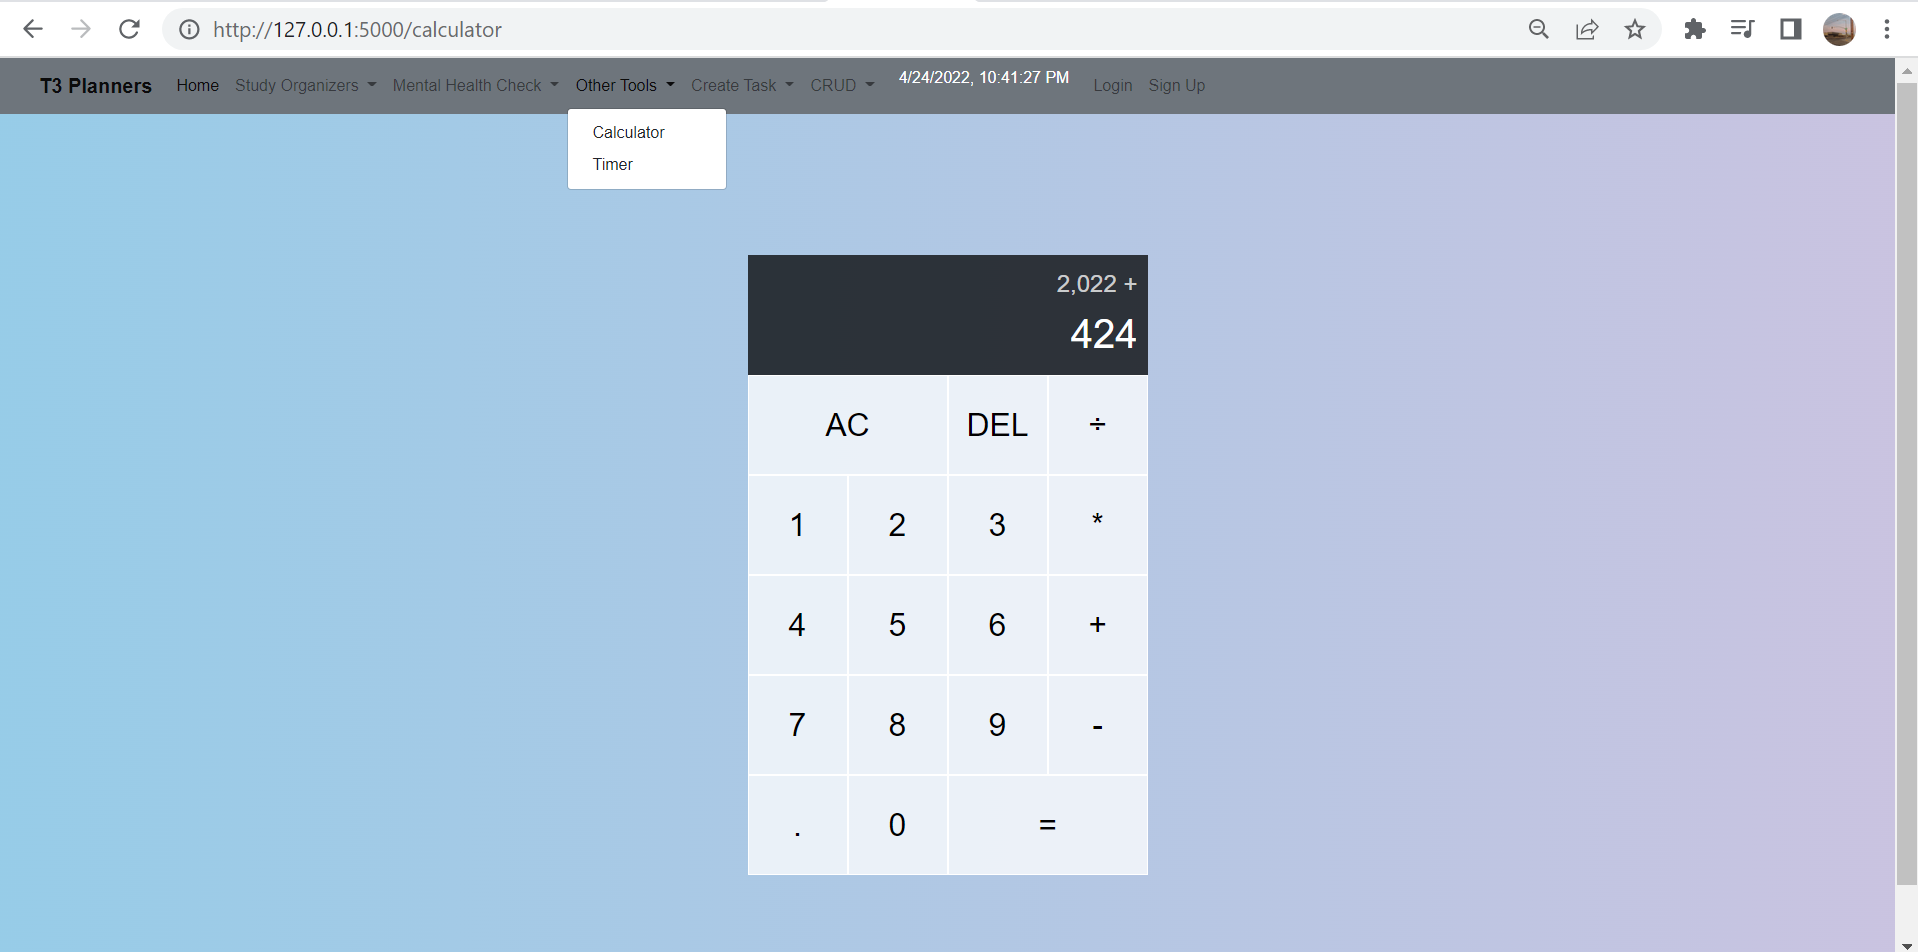1918x952 pixels.
Task: Tap digit 0 on the calculator
Action: (897, 825)
